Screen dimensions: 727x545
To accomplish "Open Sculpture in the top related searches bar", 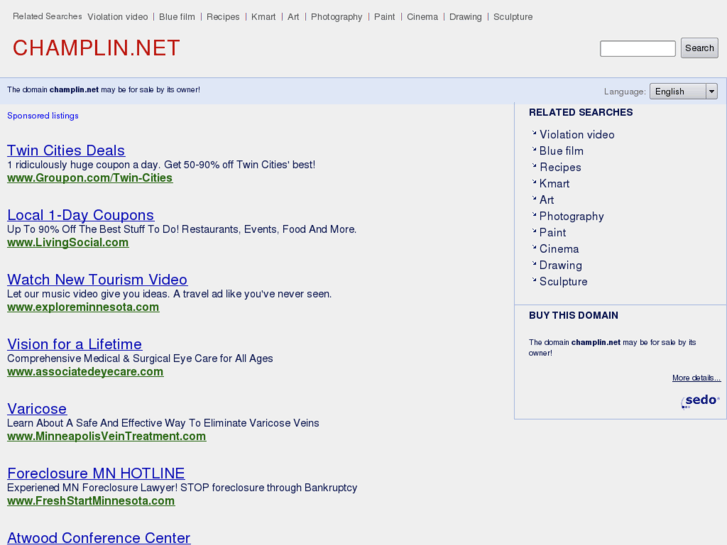I will (513, 17).
